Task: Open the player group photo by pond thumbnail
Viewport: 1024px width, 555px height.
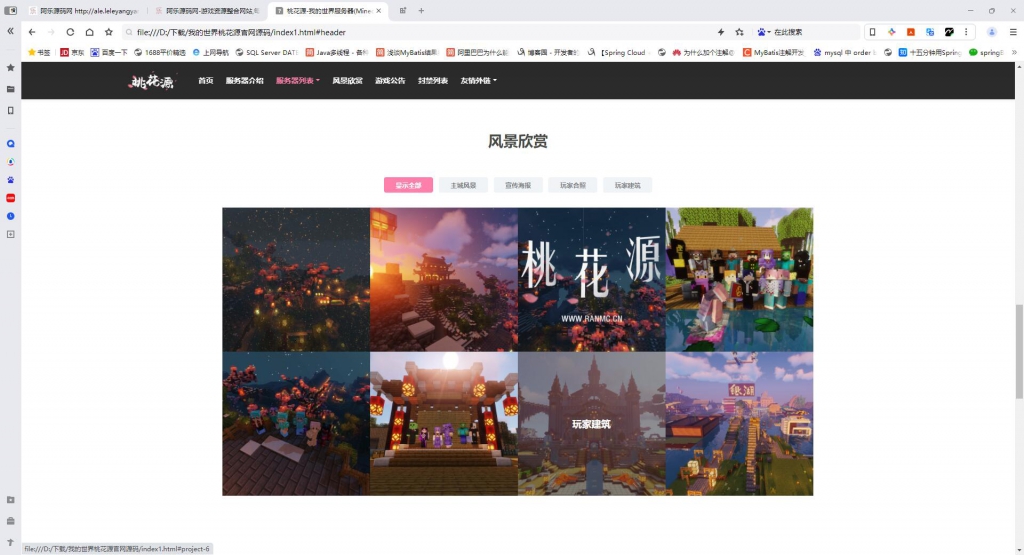Action: point(739,279)
